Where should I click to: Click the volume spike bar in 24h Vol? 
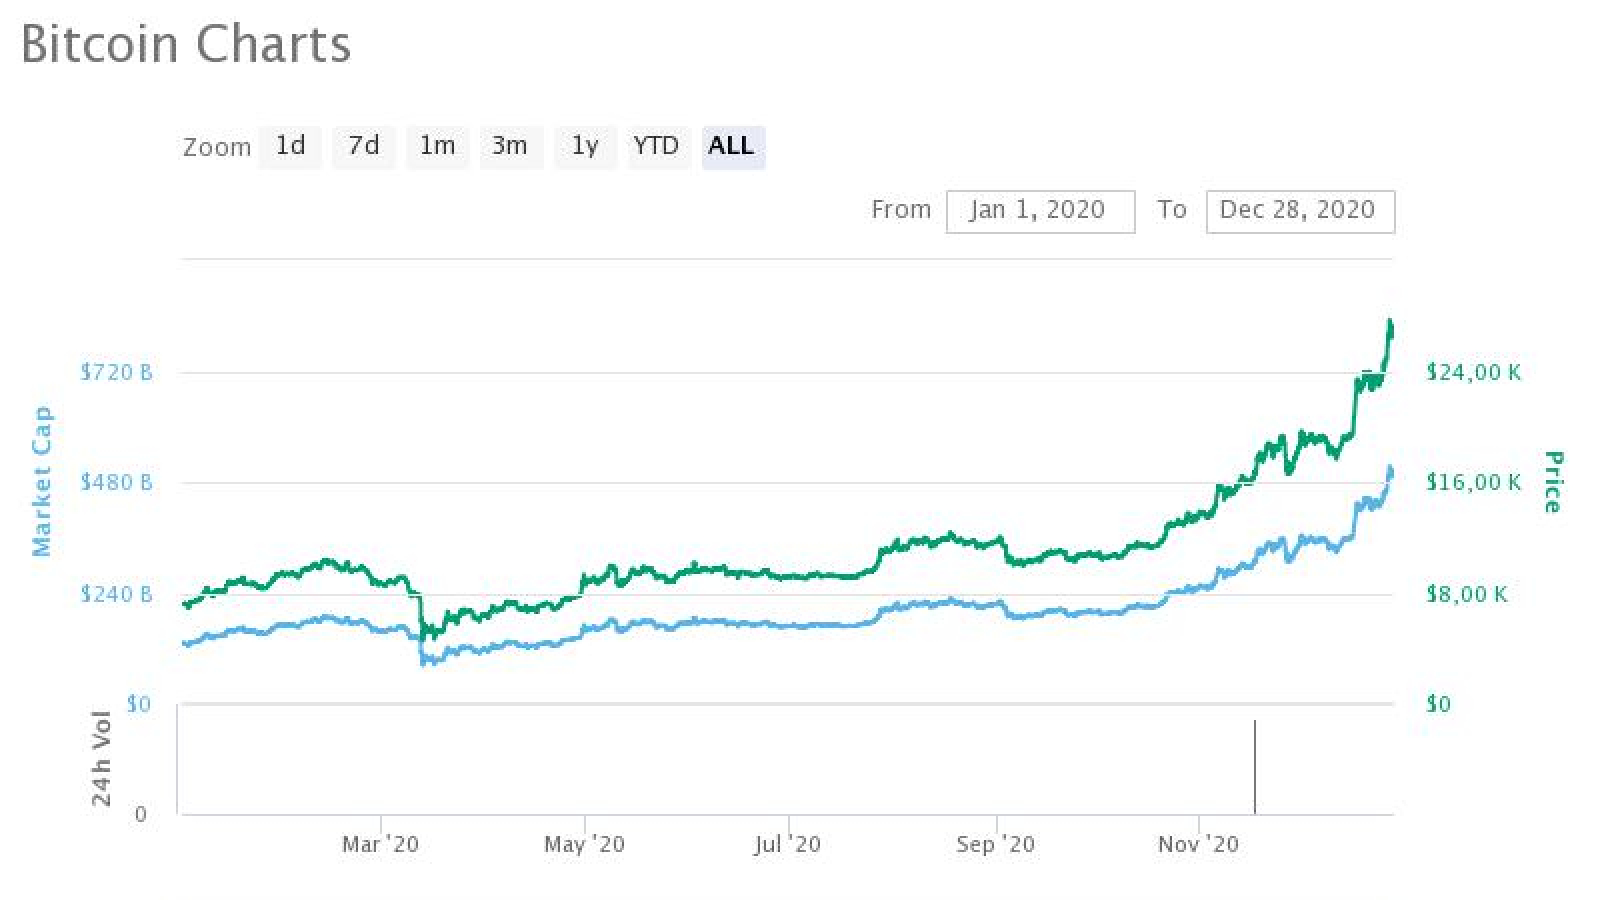pos(1254,766)
